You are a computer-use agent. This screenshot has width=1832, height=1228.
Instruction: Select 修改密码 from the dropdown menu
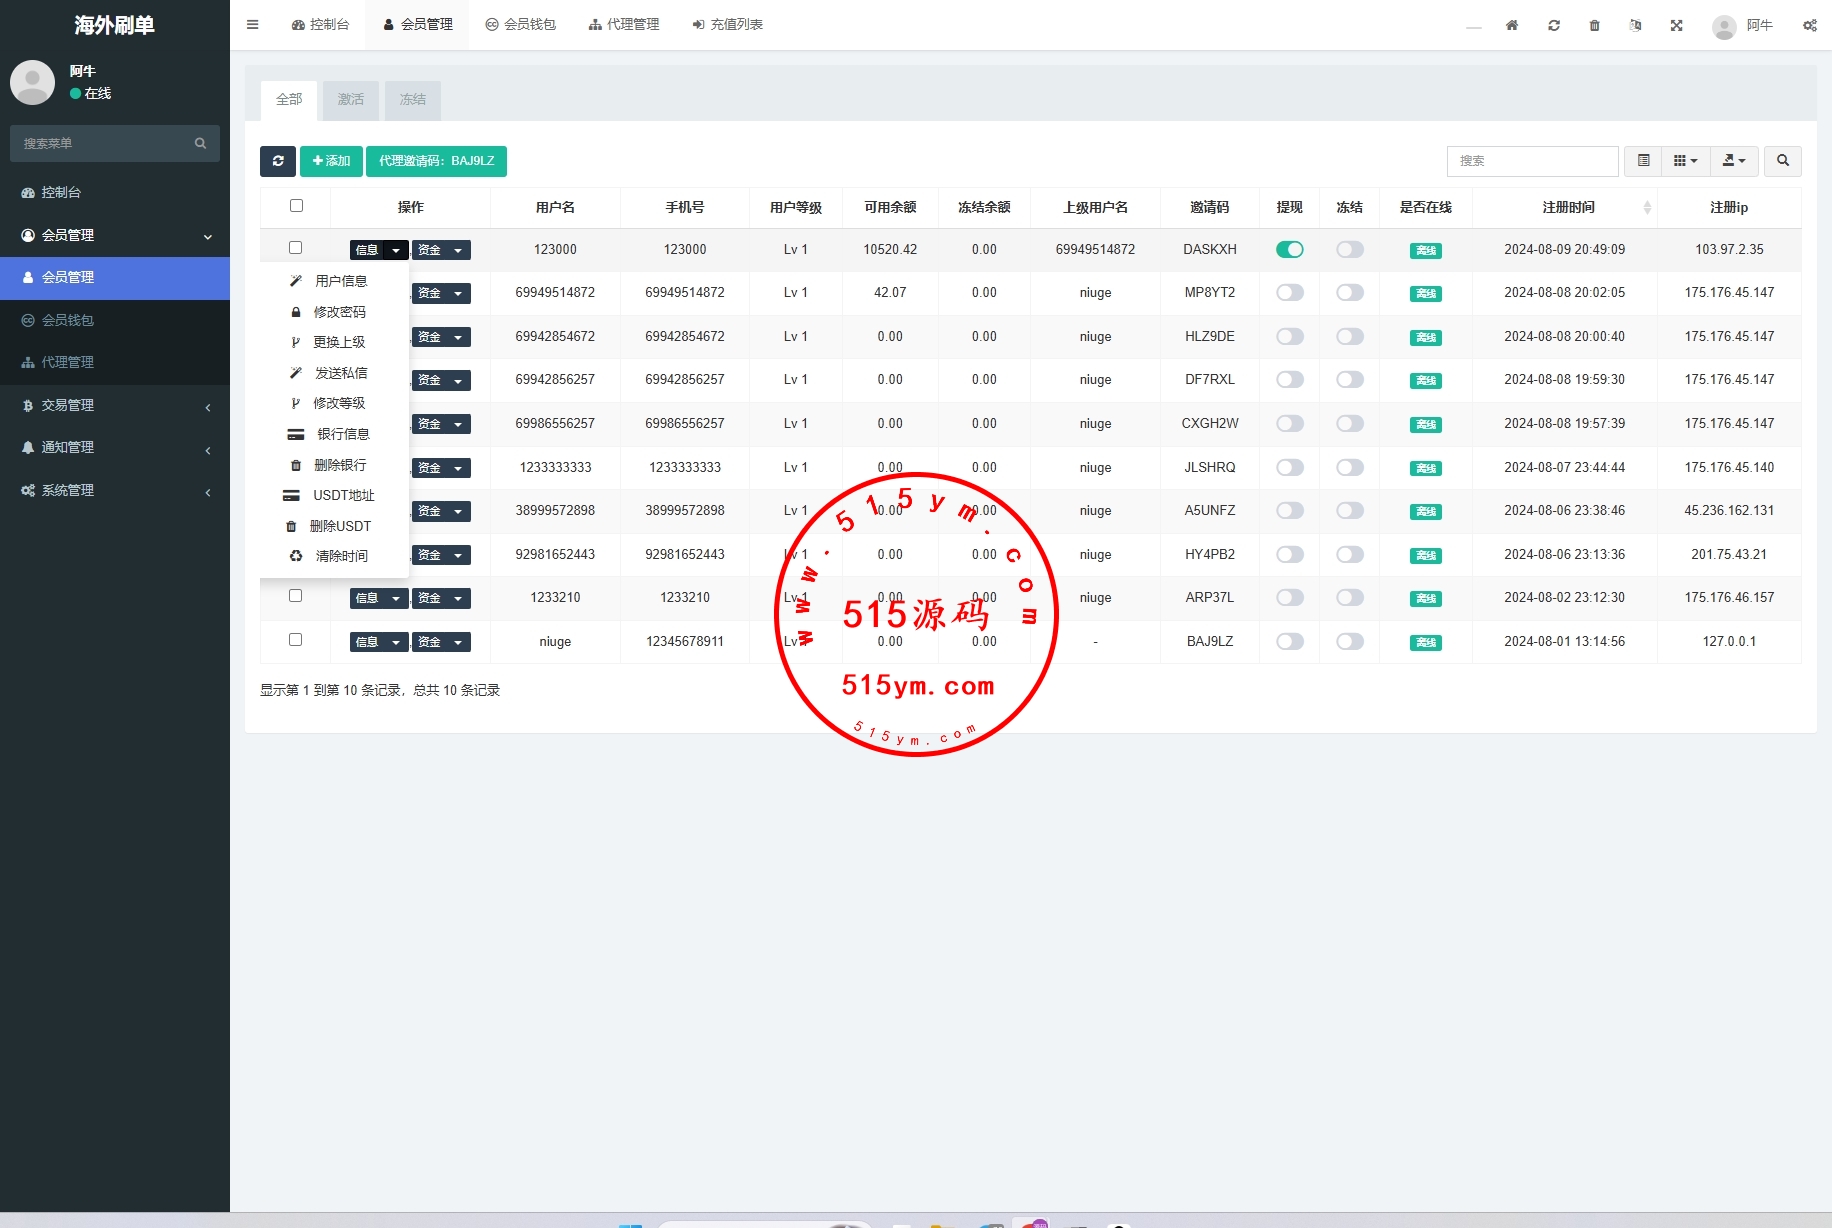[x=339, y=312]
